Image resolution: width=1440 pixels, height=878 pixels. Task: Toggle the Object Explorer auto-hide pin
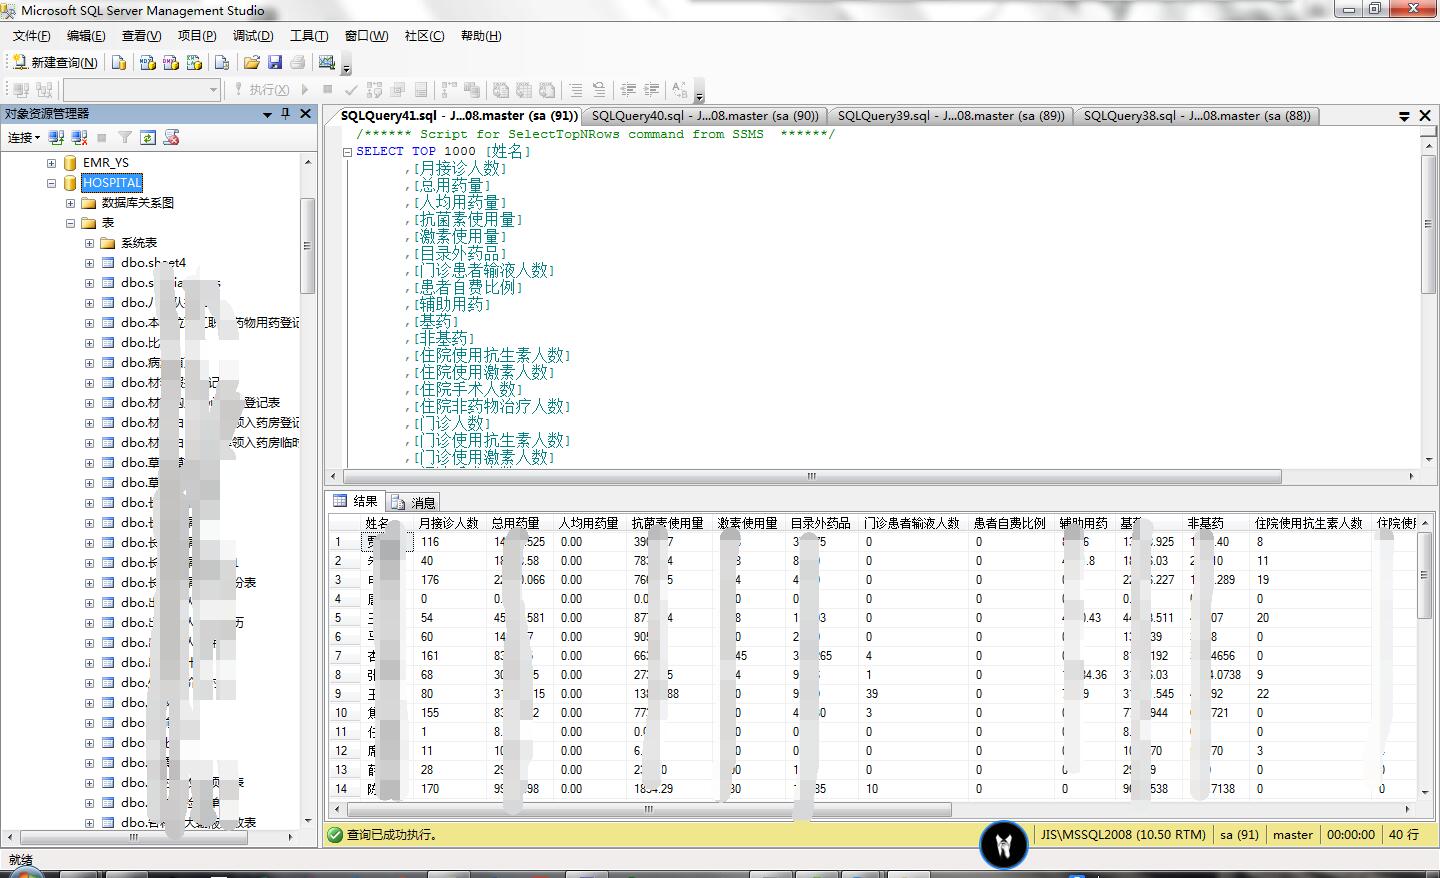click(286, 114)
